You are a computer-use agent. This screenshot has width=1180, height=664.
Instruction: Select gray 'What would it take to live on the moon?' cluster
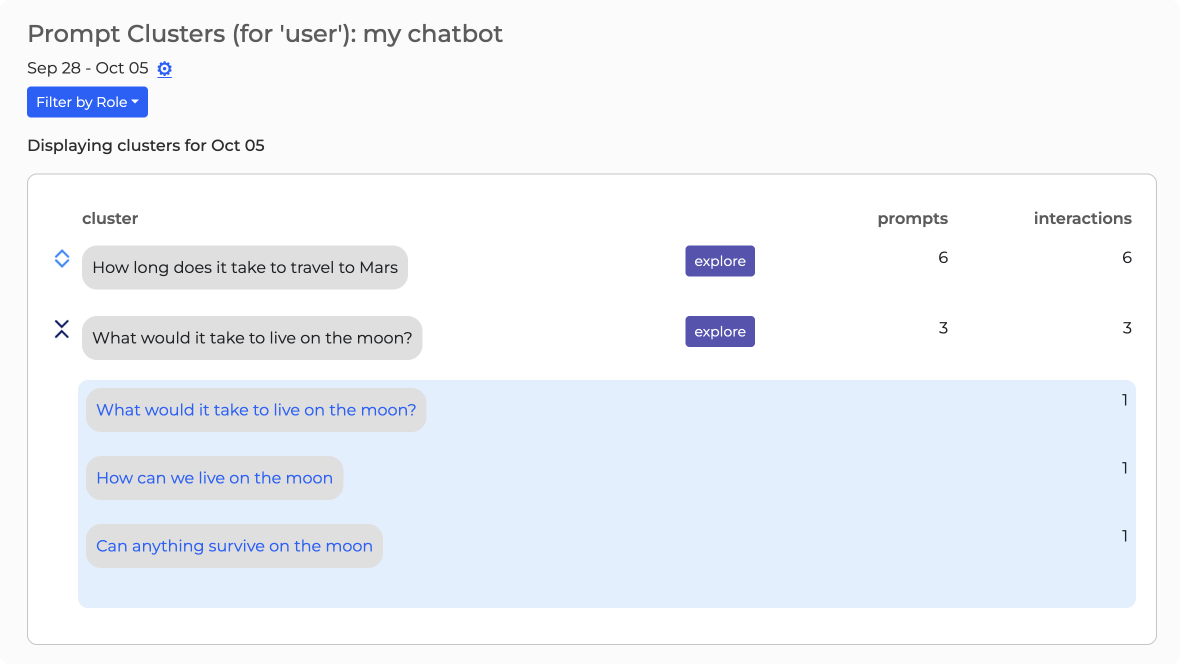point(252,338)
